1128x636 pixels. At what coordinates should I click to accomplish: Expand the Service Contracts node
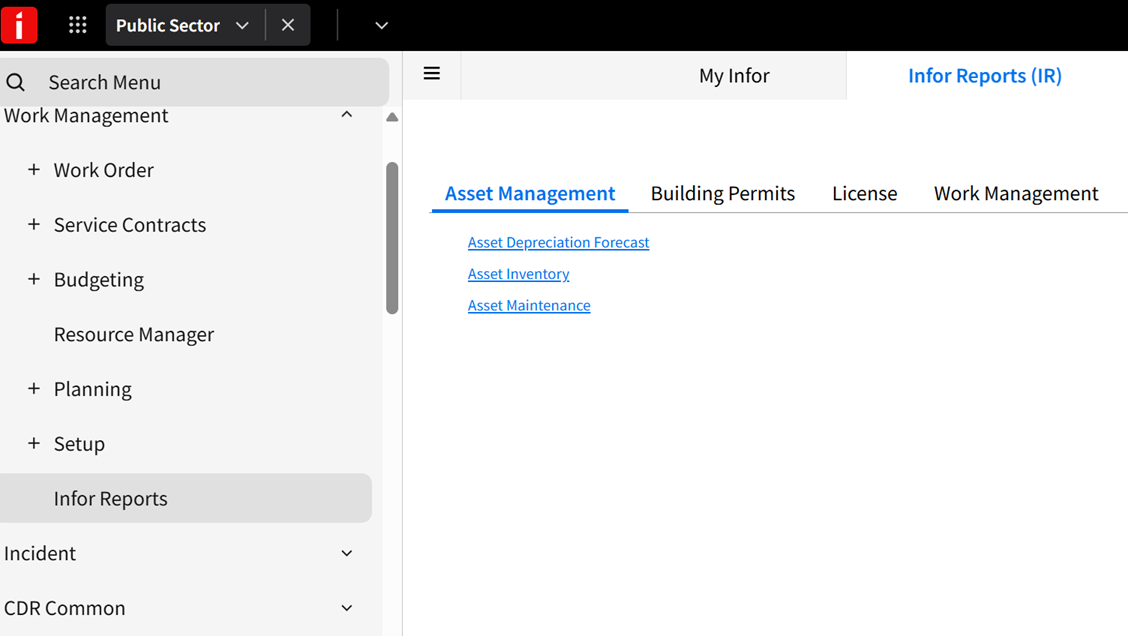[x=33, y=224]
